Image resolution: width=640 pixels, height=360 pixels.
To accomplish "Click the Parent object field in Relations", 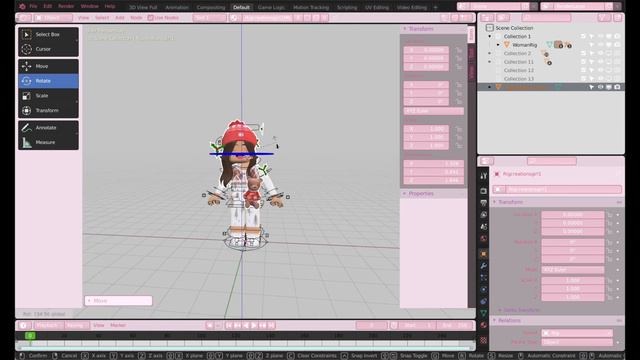I will click(577, 333).
